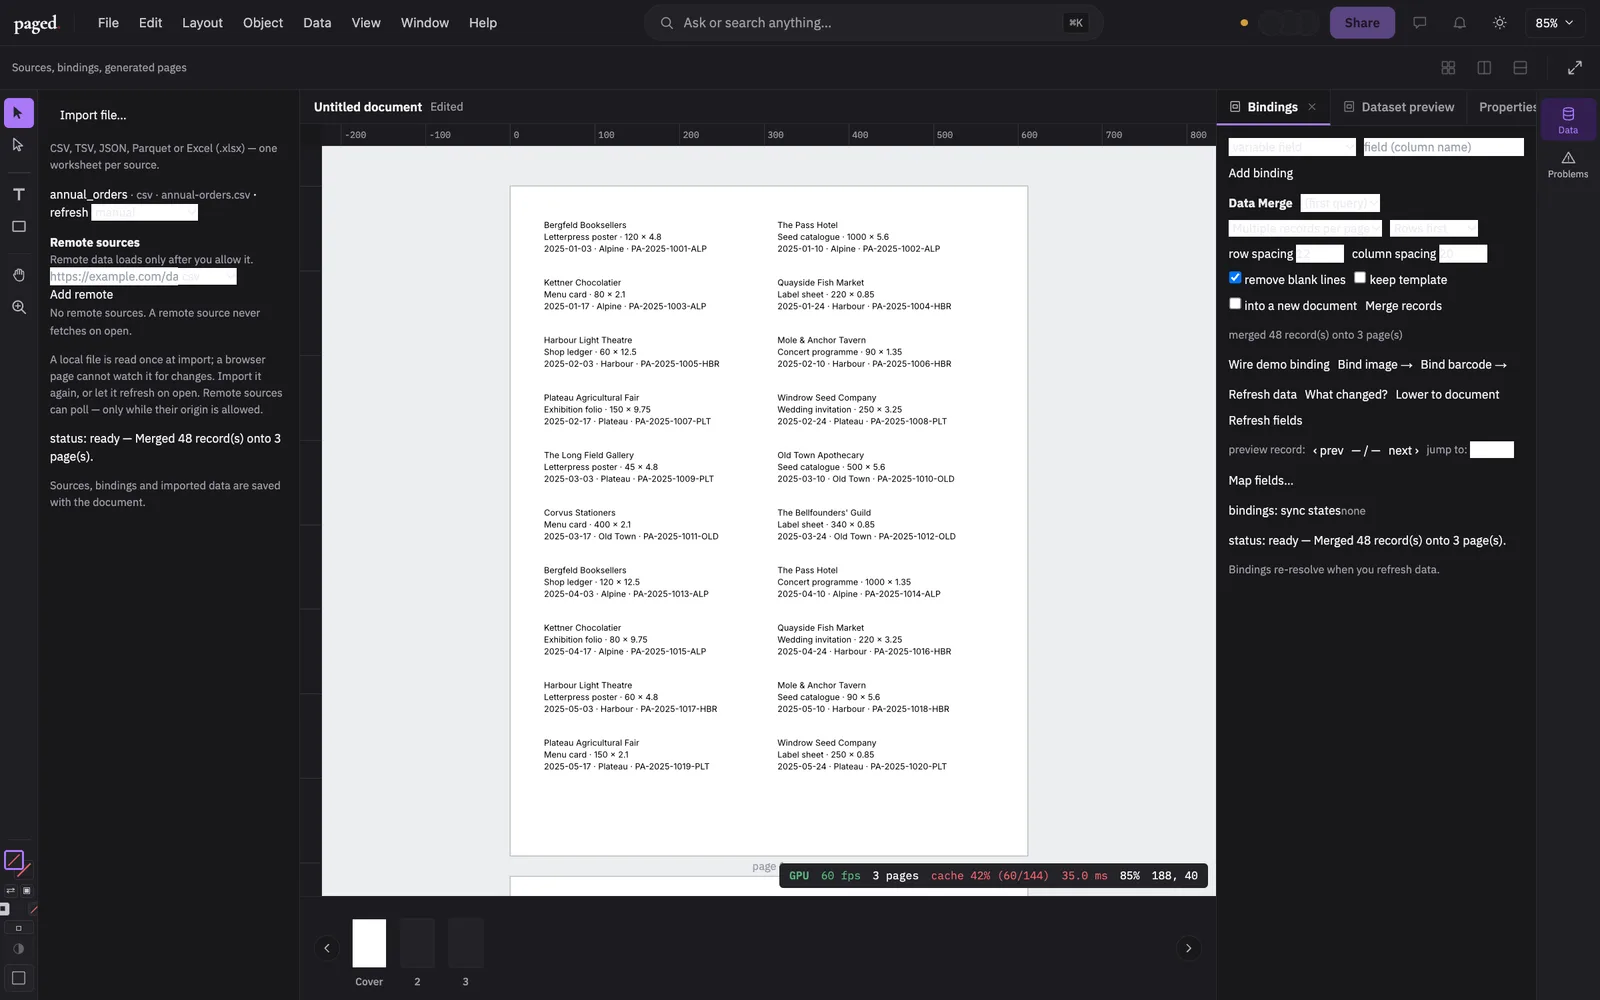
Task: Choose the Rectangle frame tool
Action: point(19,227)
